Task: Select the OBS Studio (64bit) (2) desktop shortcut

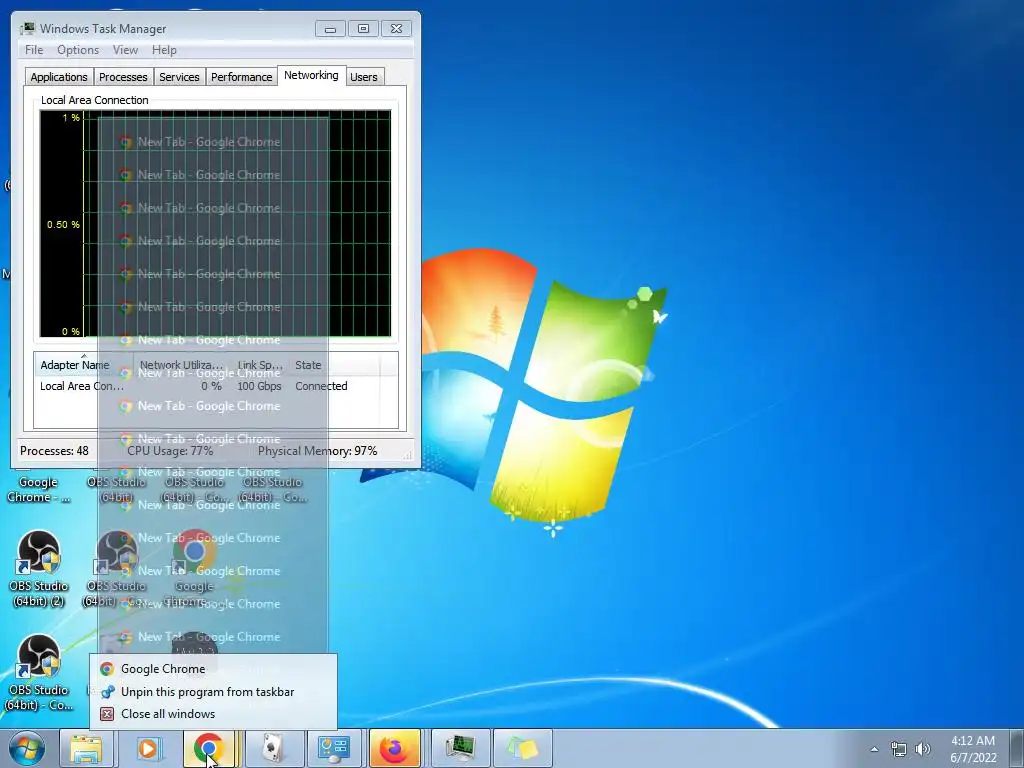Action: (x=39, y=568)
